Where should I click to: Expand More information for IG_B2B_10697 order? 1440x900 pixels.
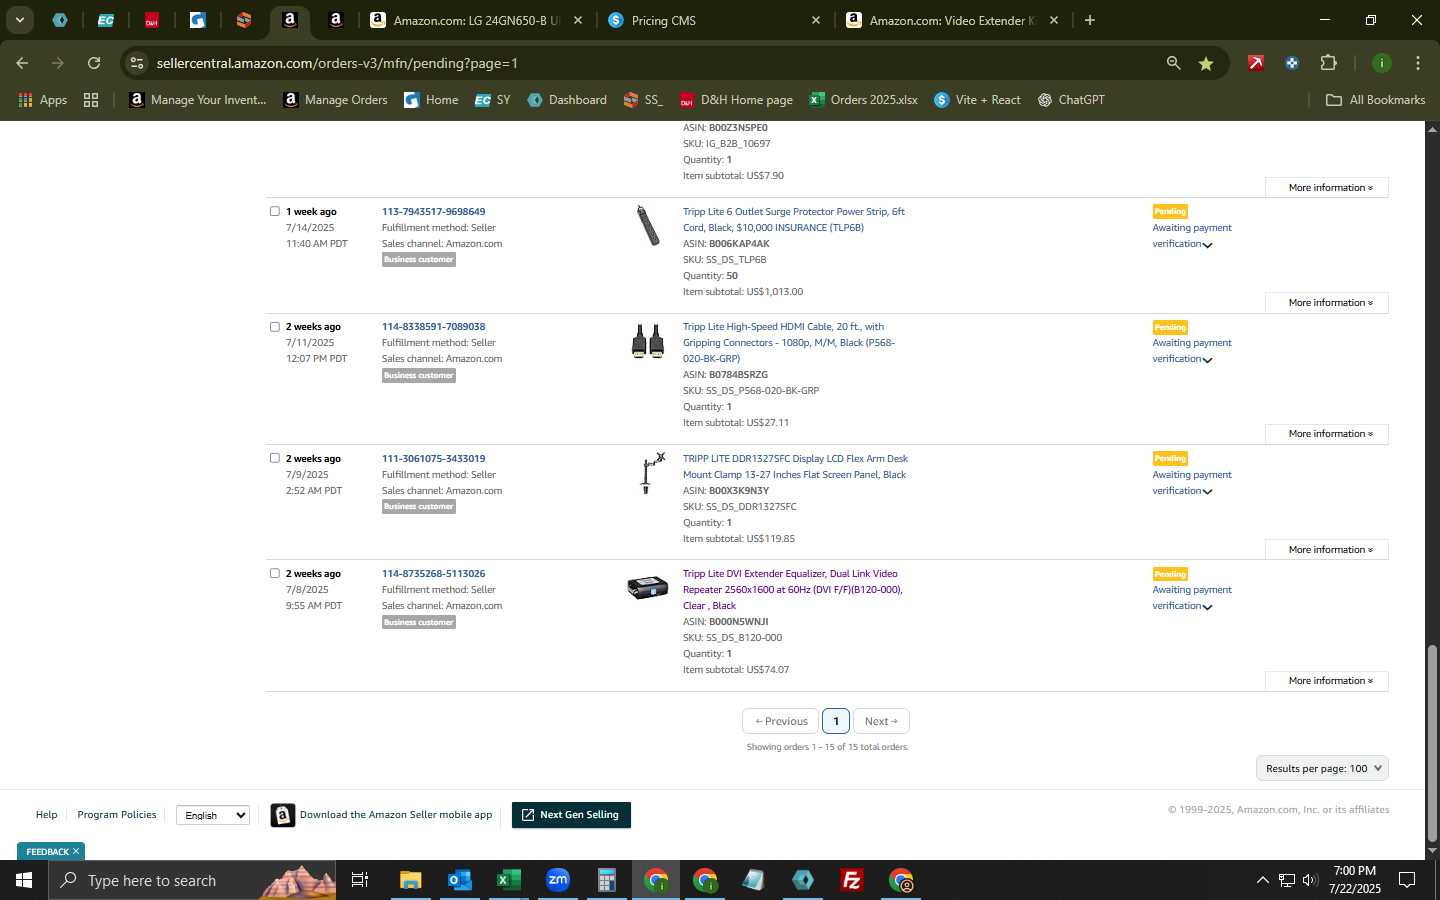[1326, 188]
